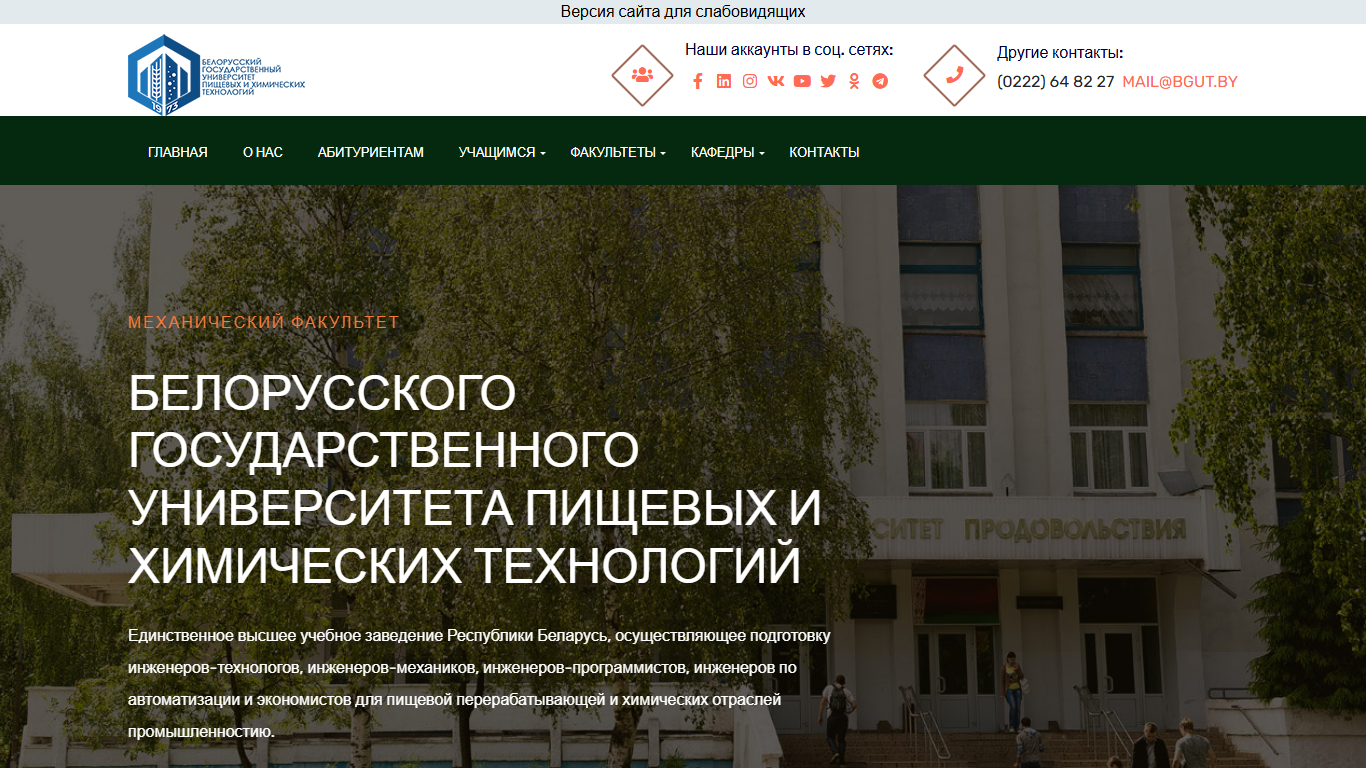Click the users group diamond icon
The width and height of the screenshot is (1366, 768).
coord(642,75)
